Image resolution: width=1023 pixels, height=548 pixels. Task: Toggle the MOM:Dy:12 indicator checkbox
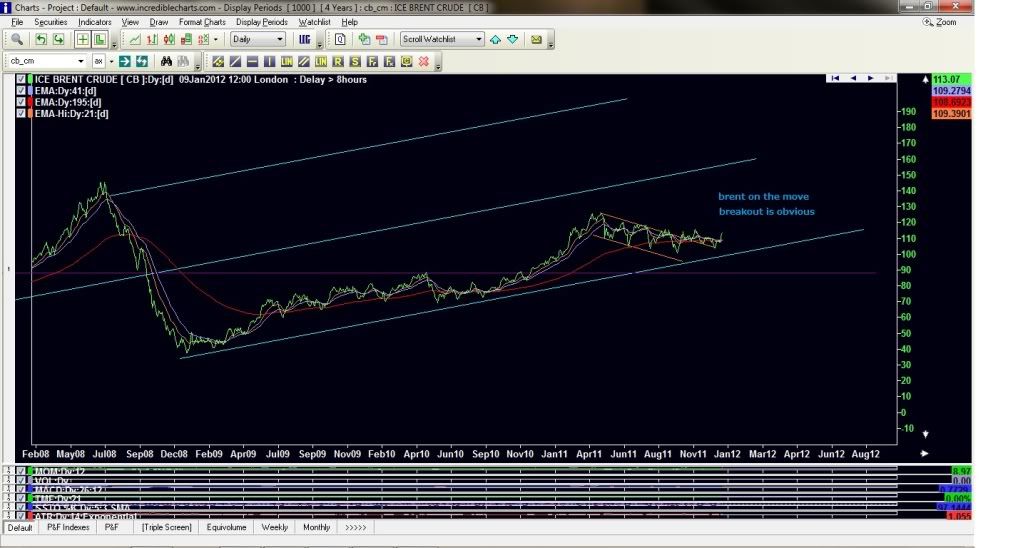coord(21,471)
